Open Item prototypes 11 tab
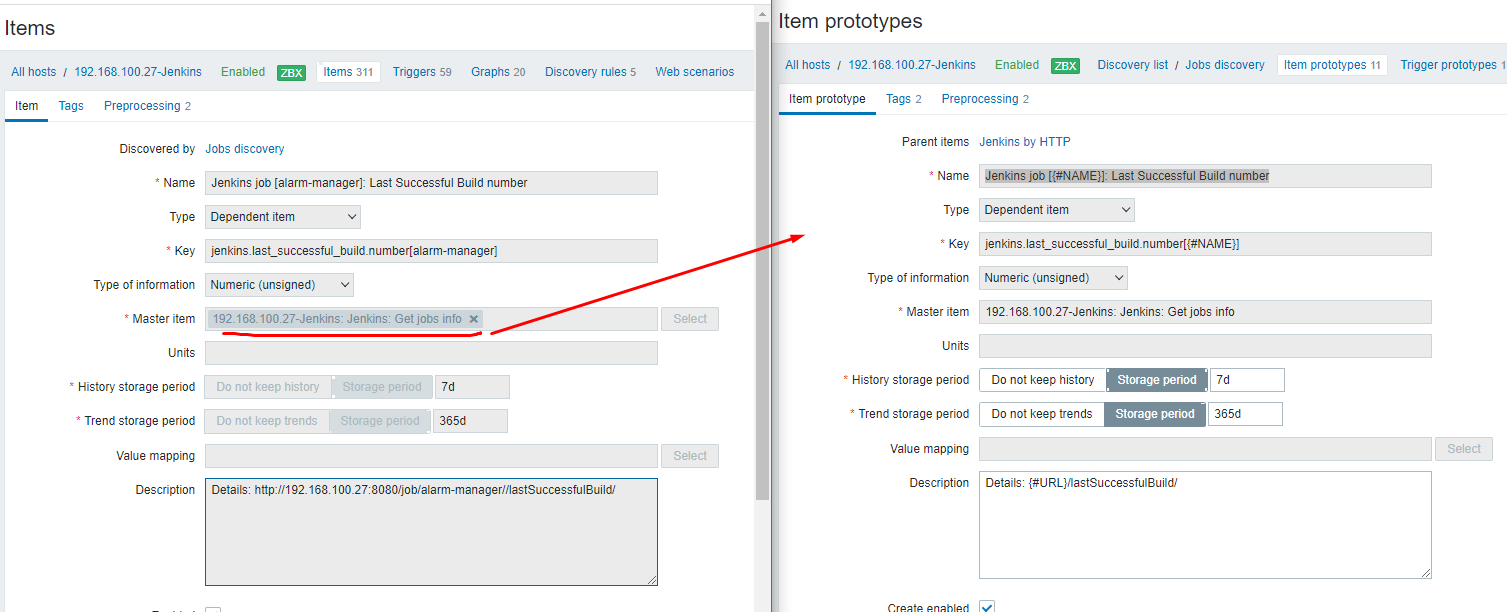This screenshot has height=612, width=1507. (x=1332, y=65)
